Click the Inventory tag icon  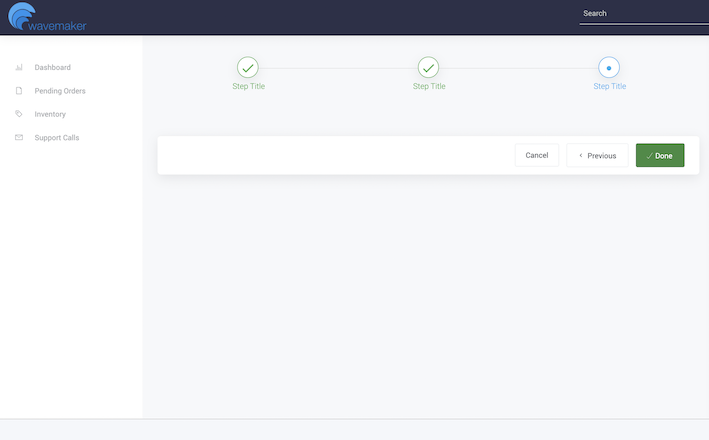(19, 114)
